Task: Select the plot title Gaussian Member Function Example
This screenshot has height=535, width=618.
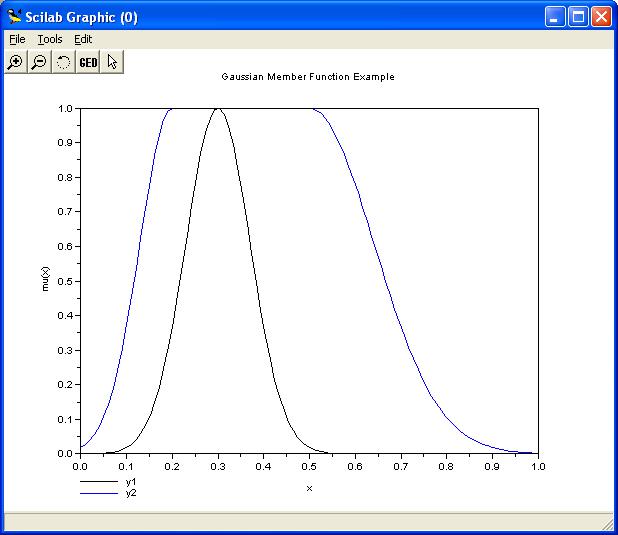Action: click(x=308, y=77)
